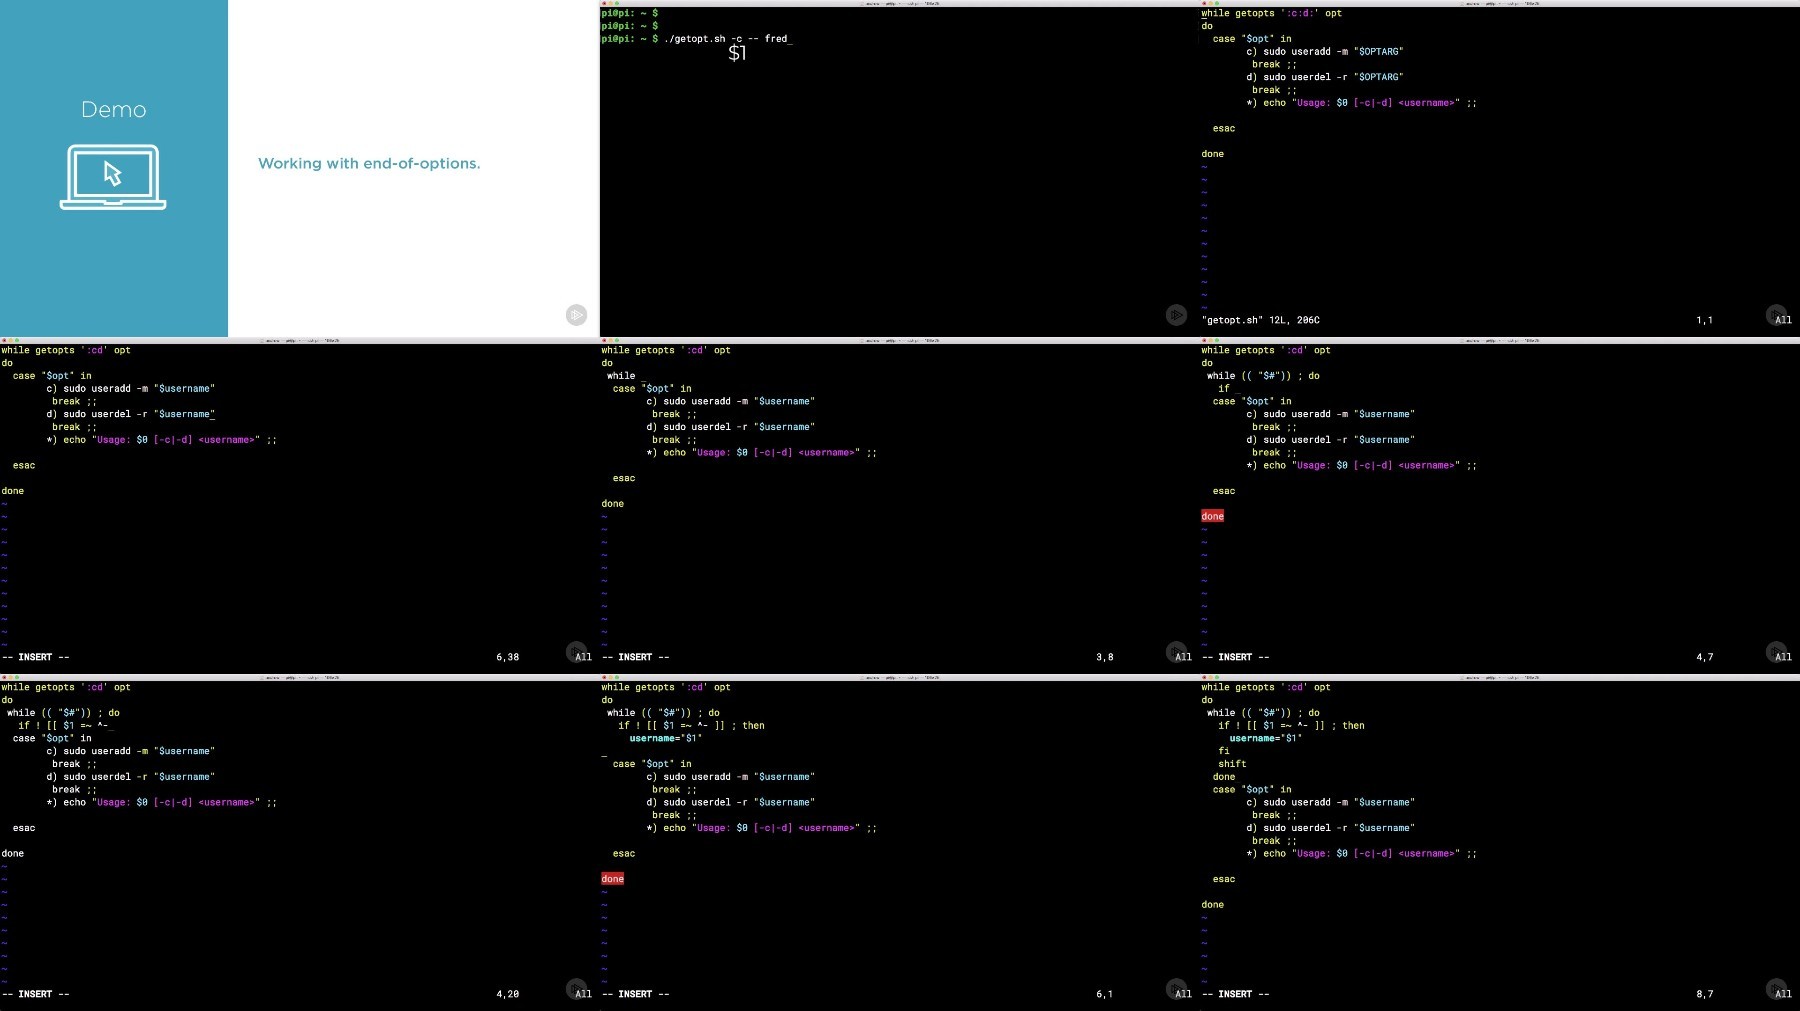The width and height of the screenshot is (1800, 1011).
Task: Click "$OPTARG" on the userdel -r line
Action: [x=1378, y=77]
